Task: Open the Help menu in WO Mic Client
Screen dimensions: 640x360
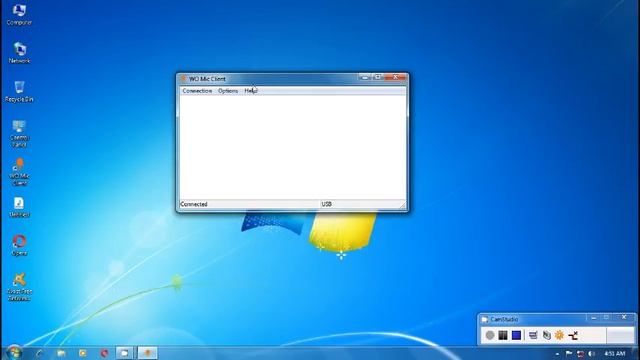Action: (x=250, y=91)
